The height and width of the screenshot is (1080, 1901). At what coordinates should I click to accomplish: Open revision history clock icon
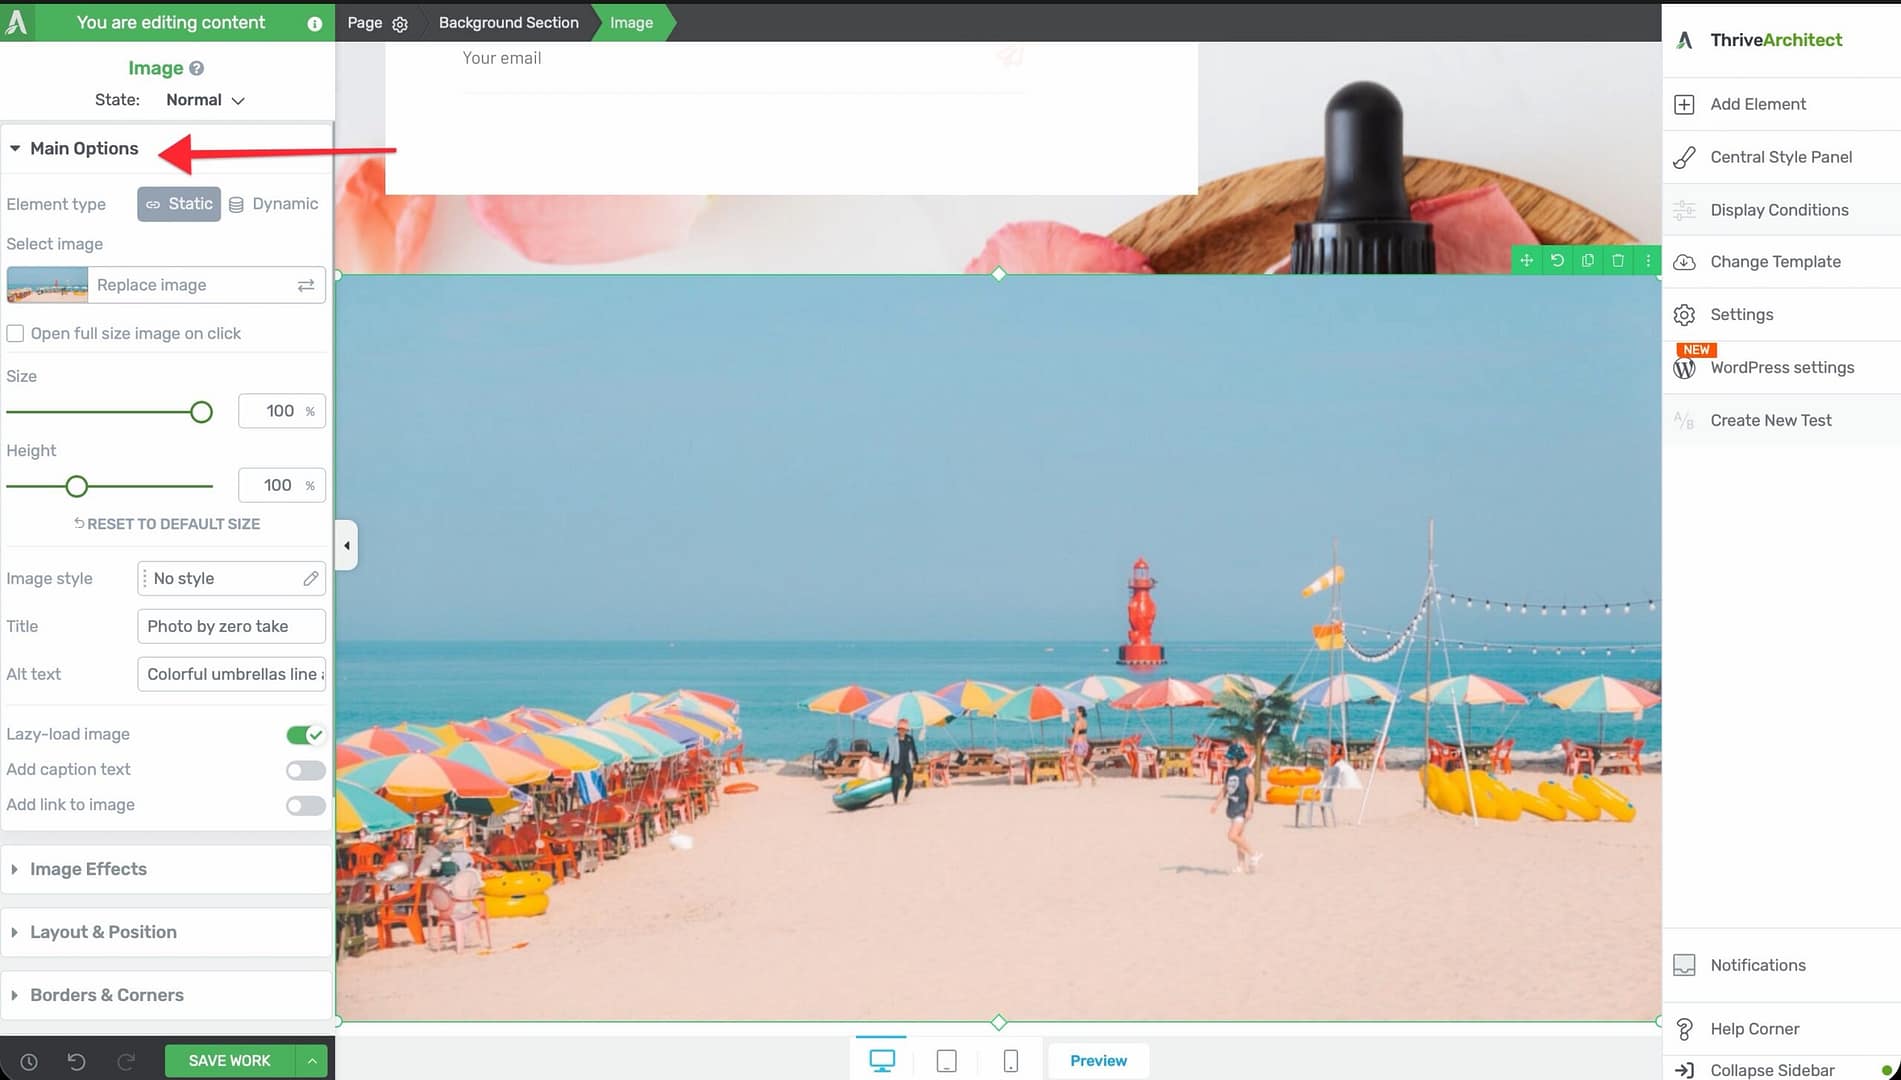point(29,1062)
